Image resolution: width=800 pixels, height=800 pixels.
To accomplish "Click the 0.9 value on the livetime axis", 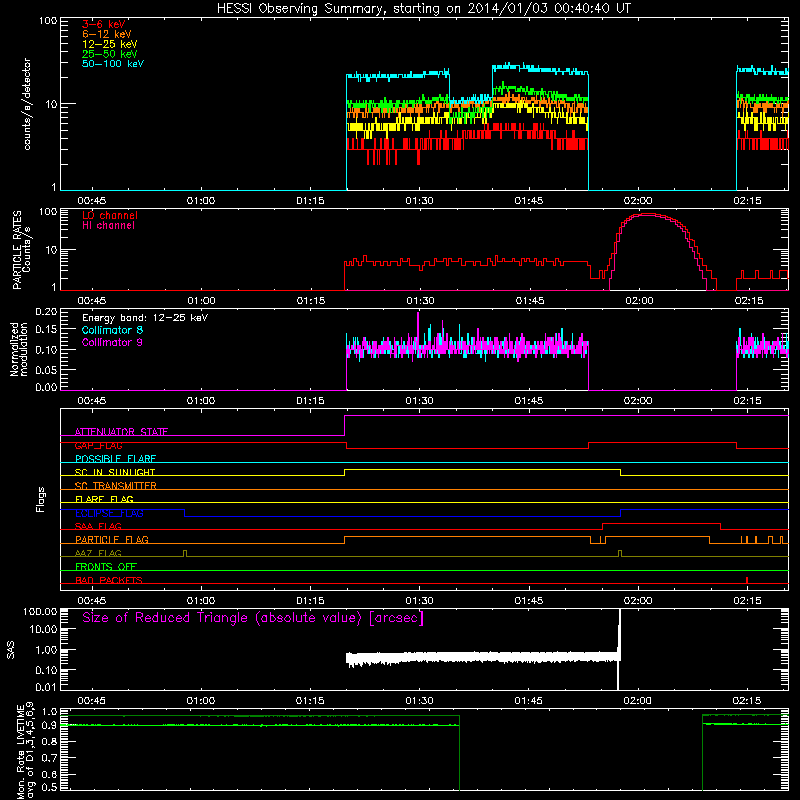I will (x=49, y=725).
